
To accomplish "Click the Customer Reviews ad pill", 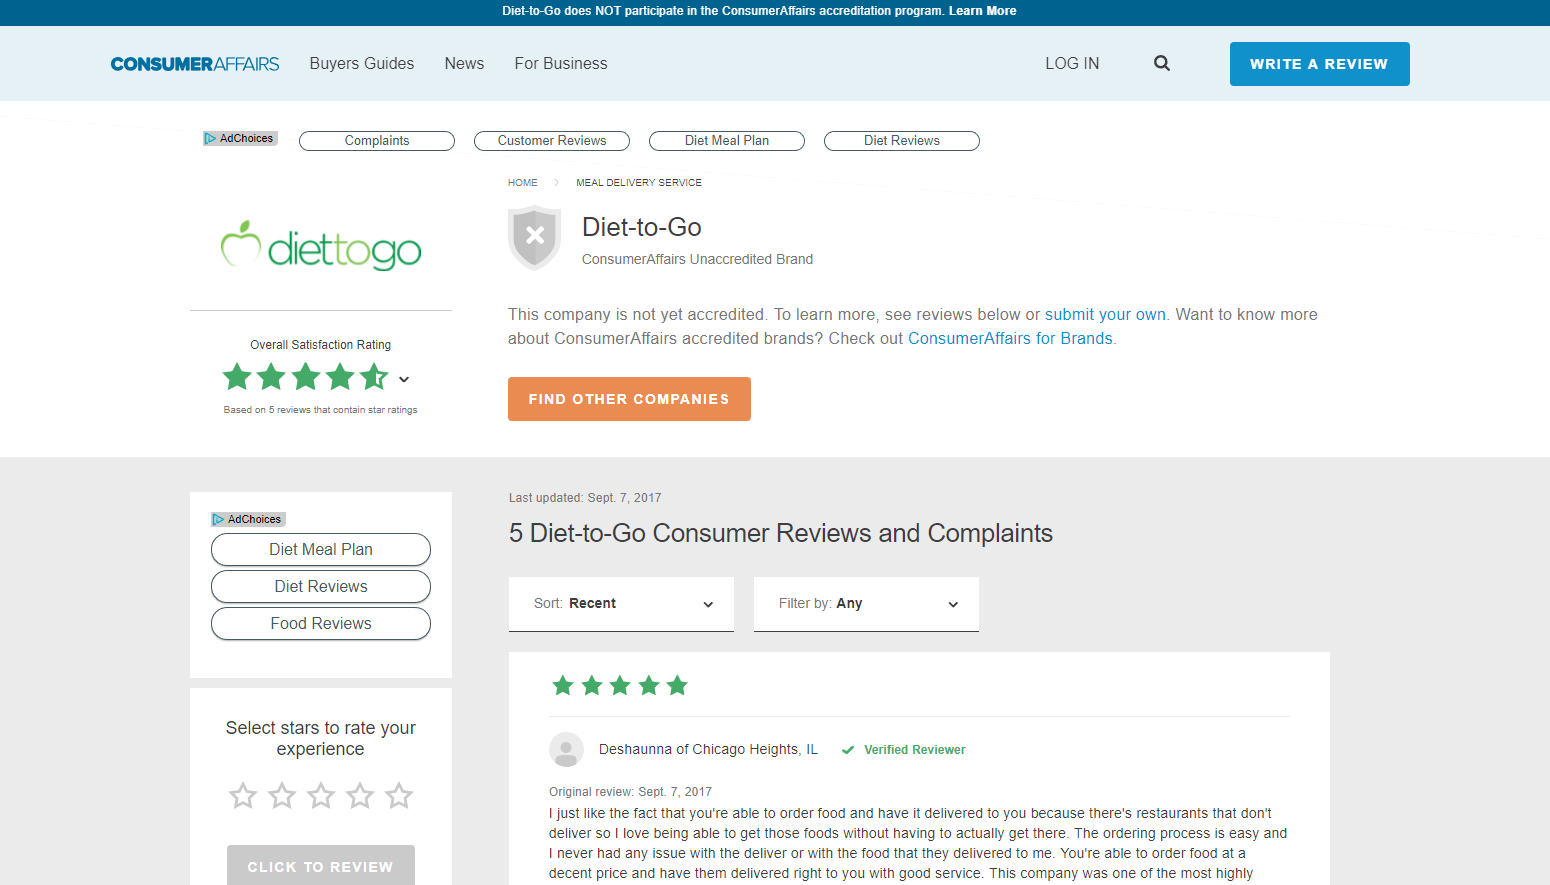I will (x=552, y=141).
